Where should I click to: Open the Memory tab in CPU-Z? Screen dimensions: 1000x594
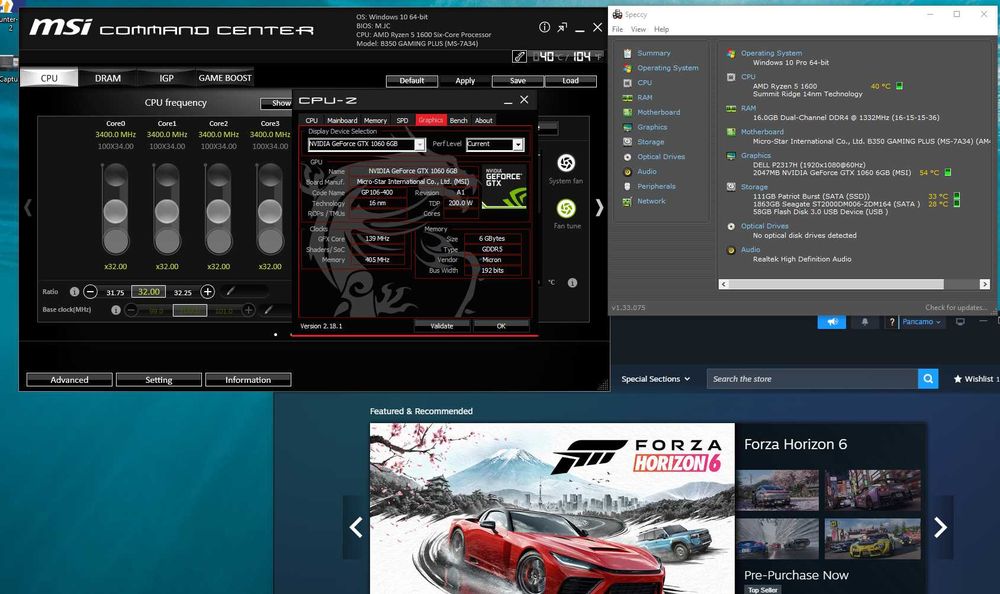[375, 121]
